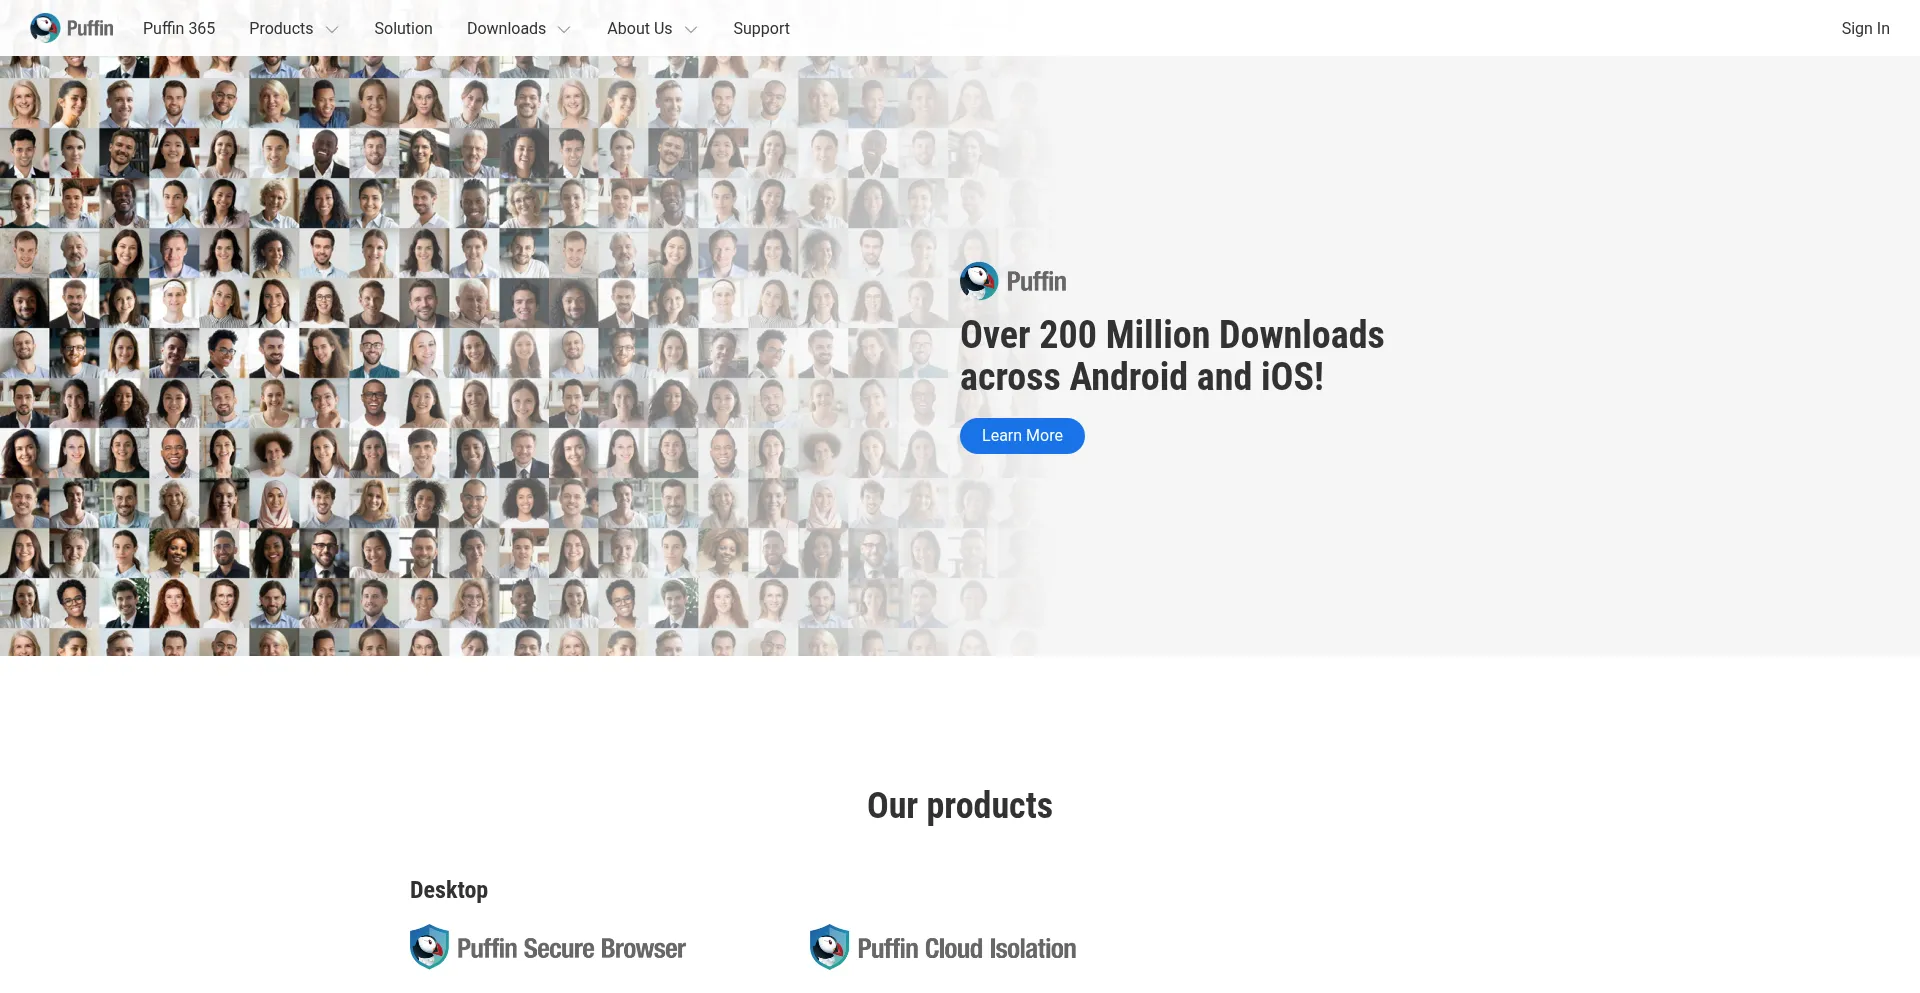Click the Puffin Cloud Isolation shield icon
This screenshot has height=993, width=1920.
point(827,946)
